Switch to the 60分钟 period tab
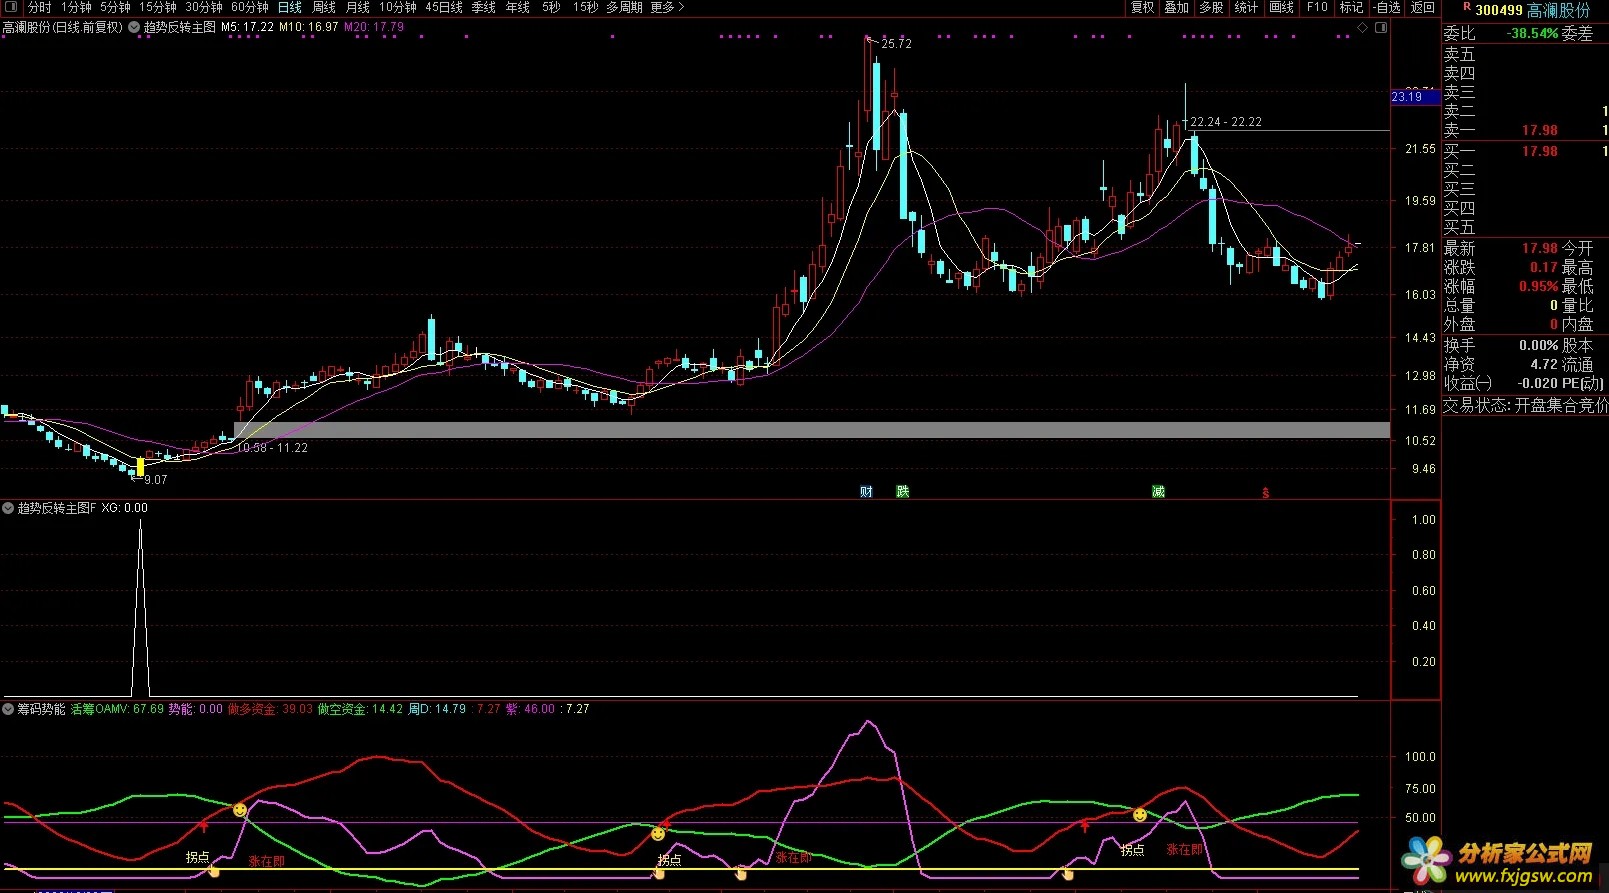This screenshot has height=893, width=1609. pos(249,7)
